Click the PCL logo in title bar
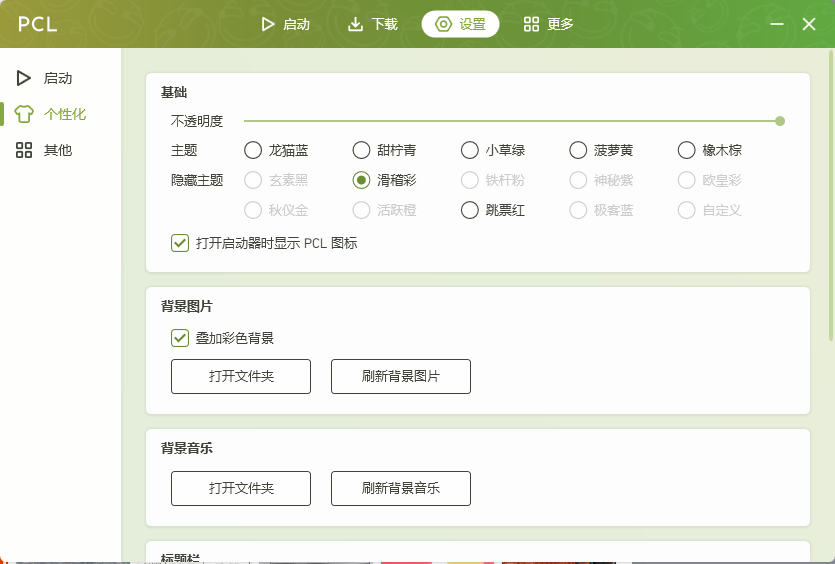 pyautogui.click(x=37, y=24)
